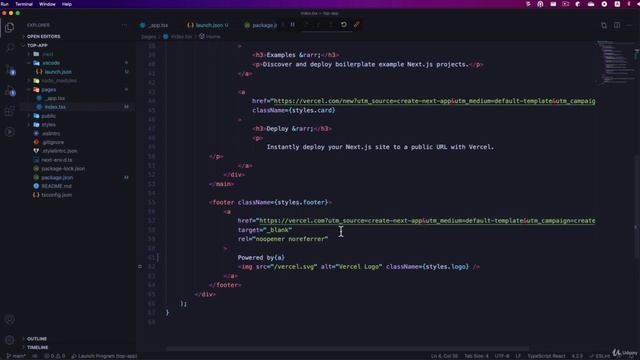Restart debugging with the circular arrow icon
The image size is (640, 360).
click(x=344, y=24)
